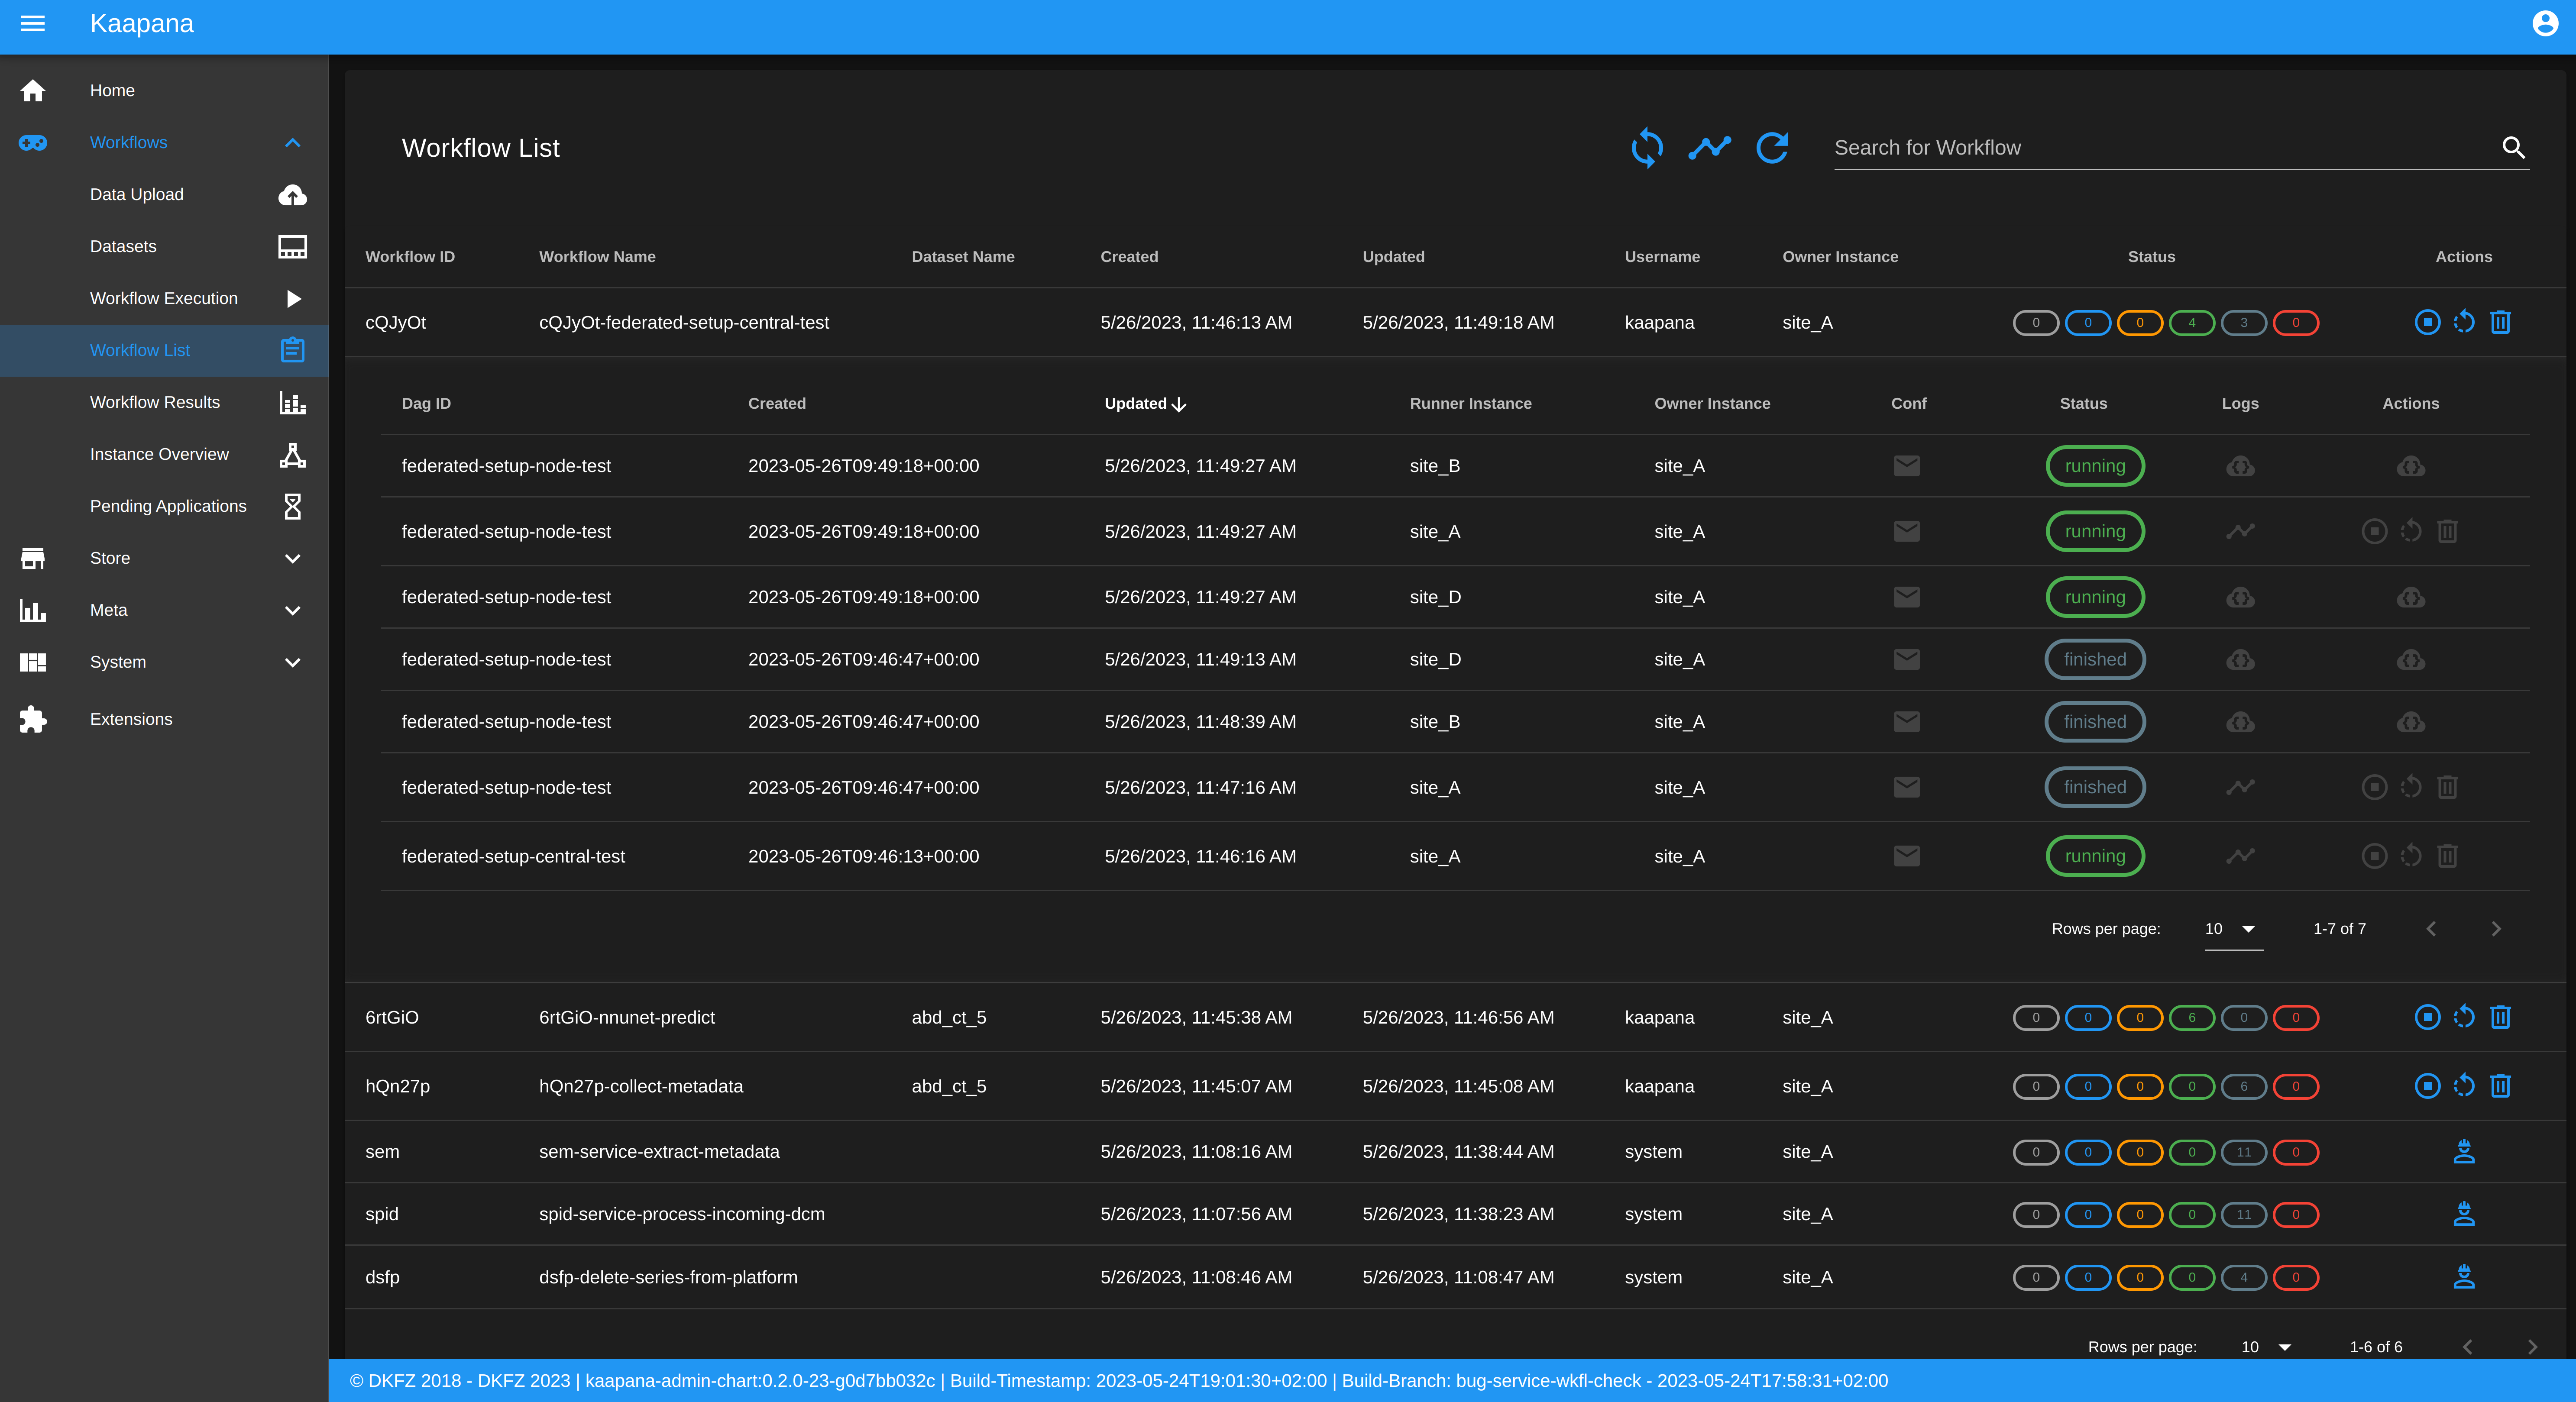Screen dimensions: 2576x1402
Task: Open the user account icon
Action: pyautogui.click(x=2545, y=23)
